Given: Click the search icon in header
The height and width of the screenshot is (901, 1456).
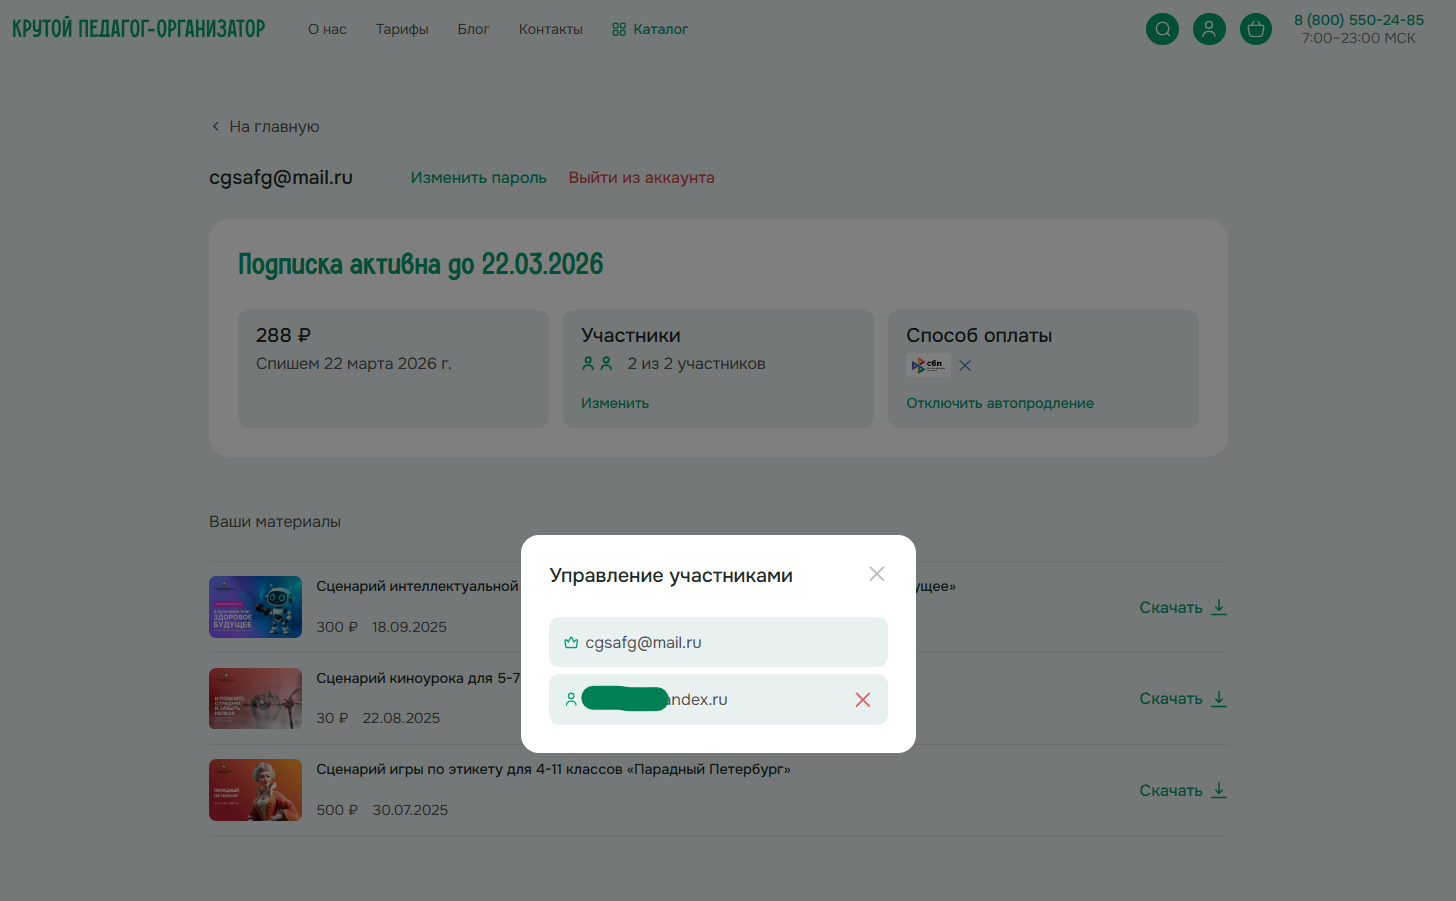Looking at the screenshot, I should click(x=1162, y=29).
